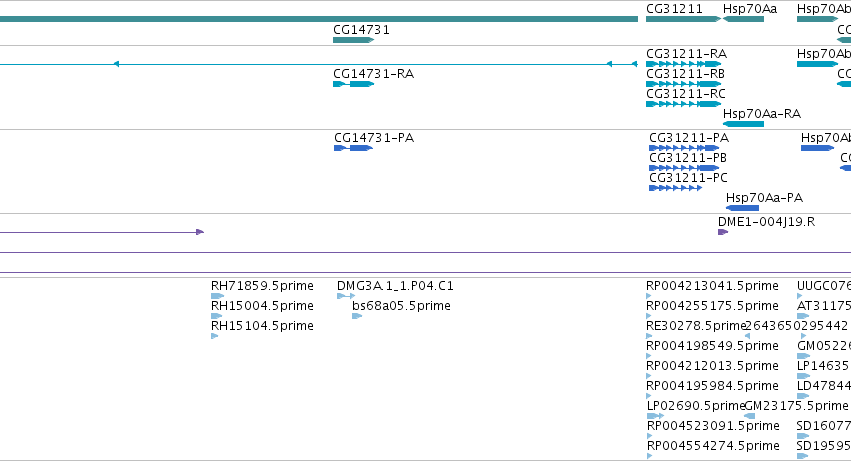The image size is (851, 461).
Task: Select the CG31211-PC protein feature
Action: point(675,188)
